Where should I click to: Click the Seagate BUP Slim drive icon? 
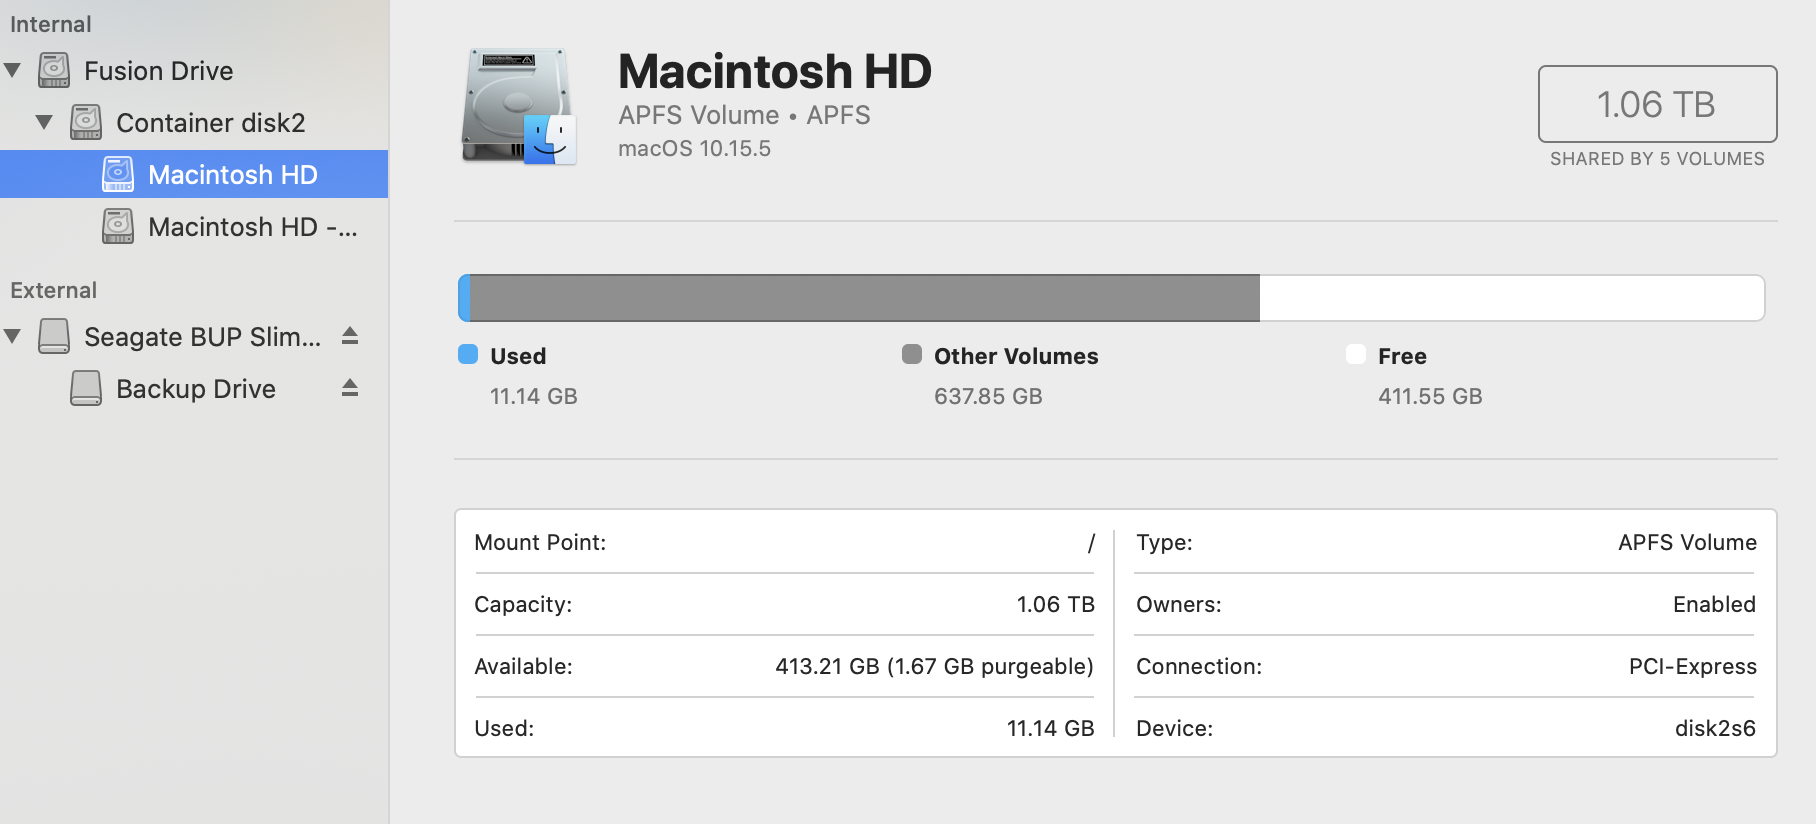[x=54, y=336]
